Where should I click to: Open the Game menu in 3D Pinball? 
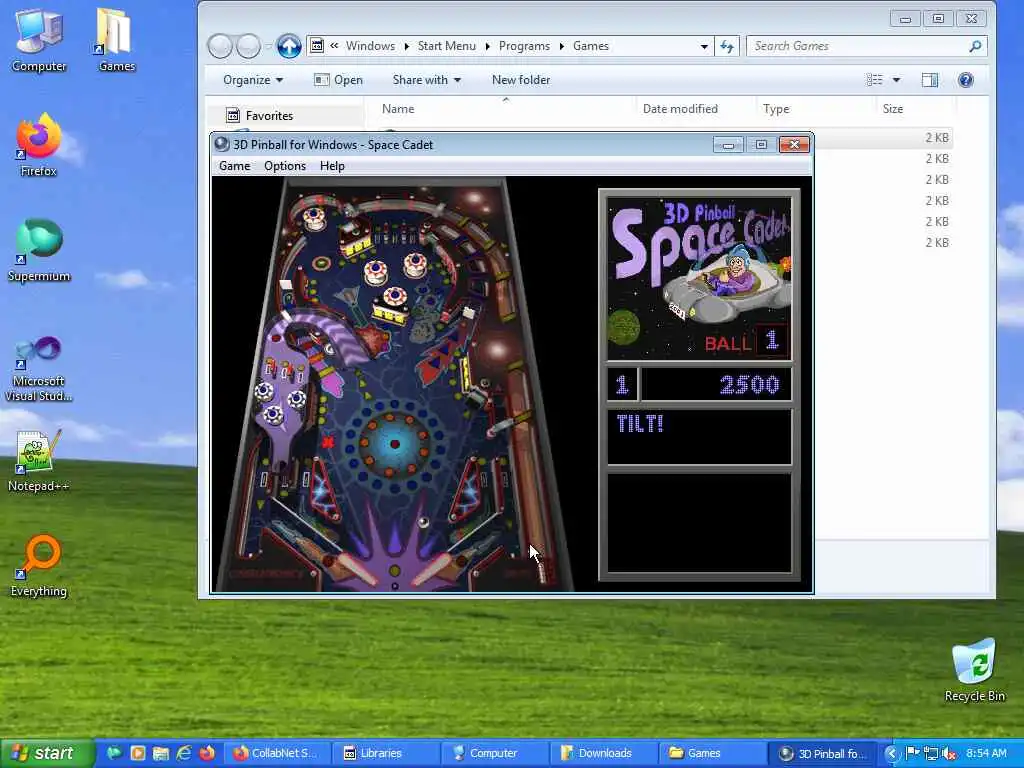point(234,166)
